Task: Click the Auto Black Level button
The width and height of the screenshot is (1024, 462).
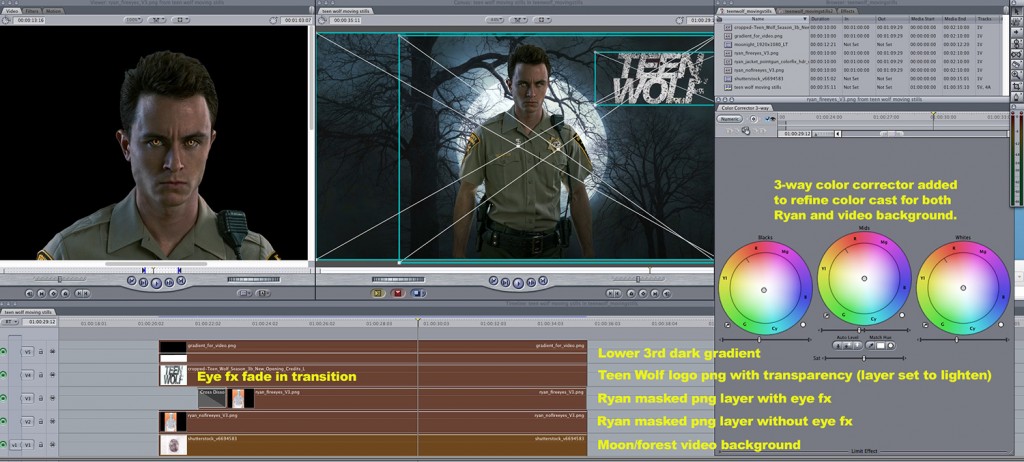Action: (838, 346)
